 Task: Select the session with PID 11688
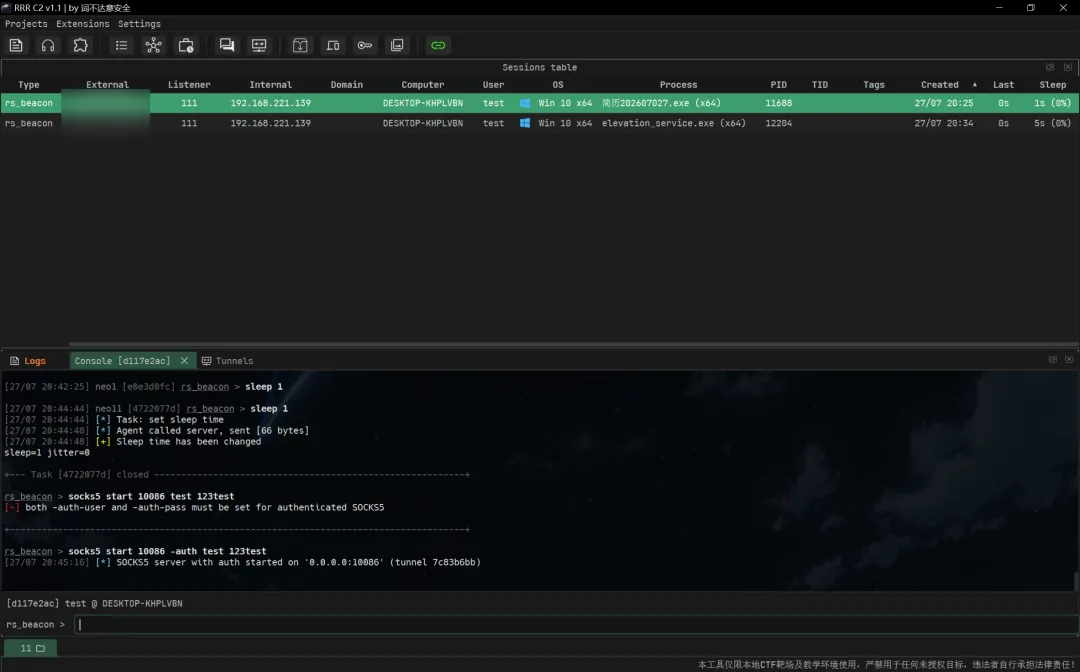[x=540, y=103]
